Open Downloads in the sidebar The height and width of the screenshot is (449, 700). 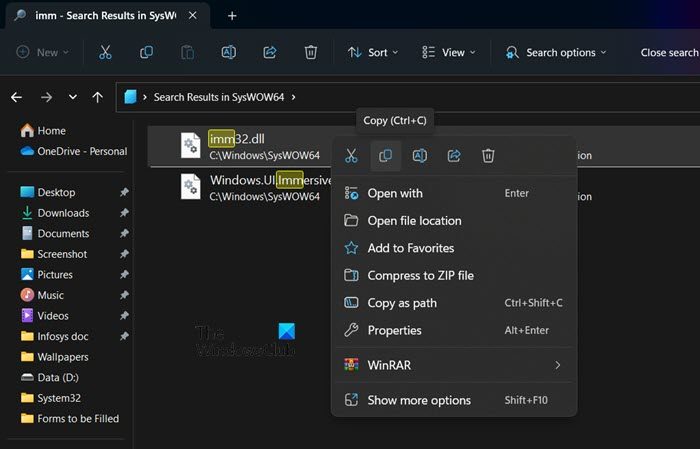click(55, 213)
